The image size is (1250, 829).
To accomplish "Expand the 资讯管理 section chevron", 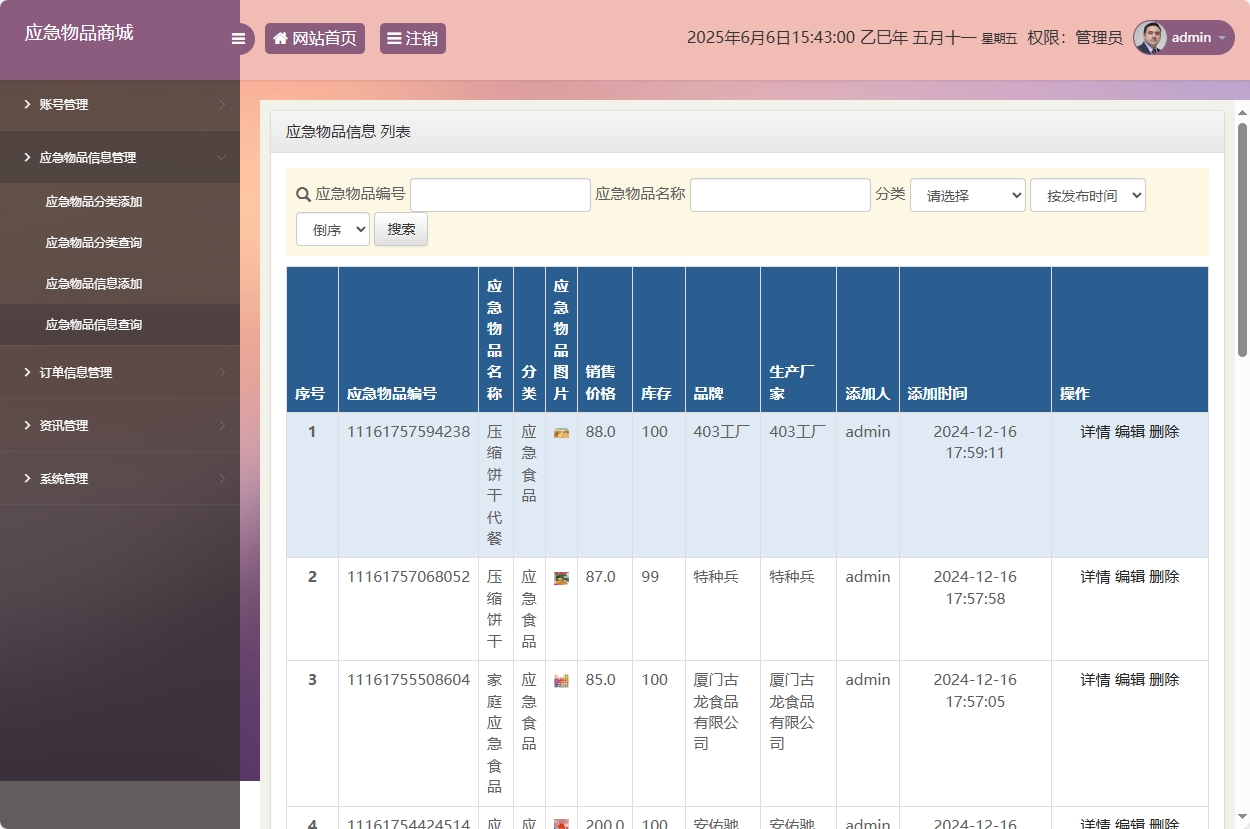I will pyautogui.click(x=224, y=425).
